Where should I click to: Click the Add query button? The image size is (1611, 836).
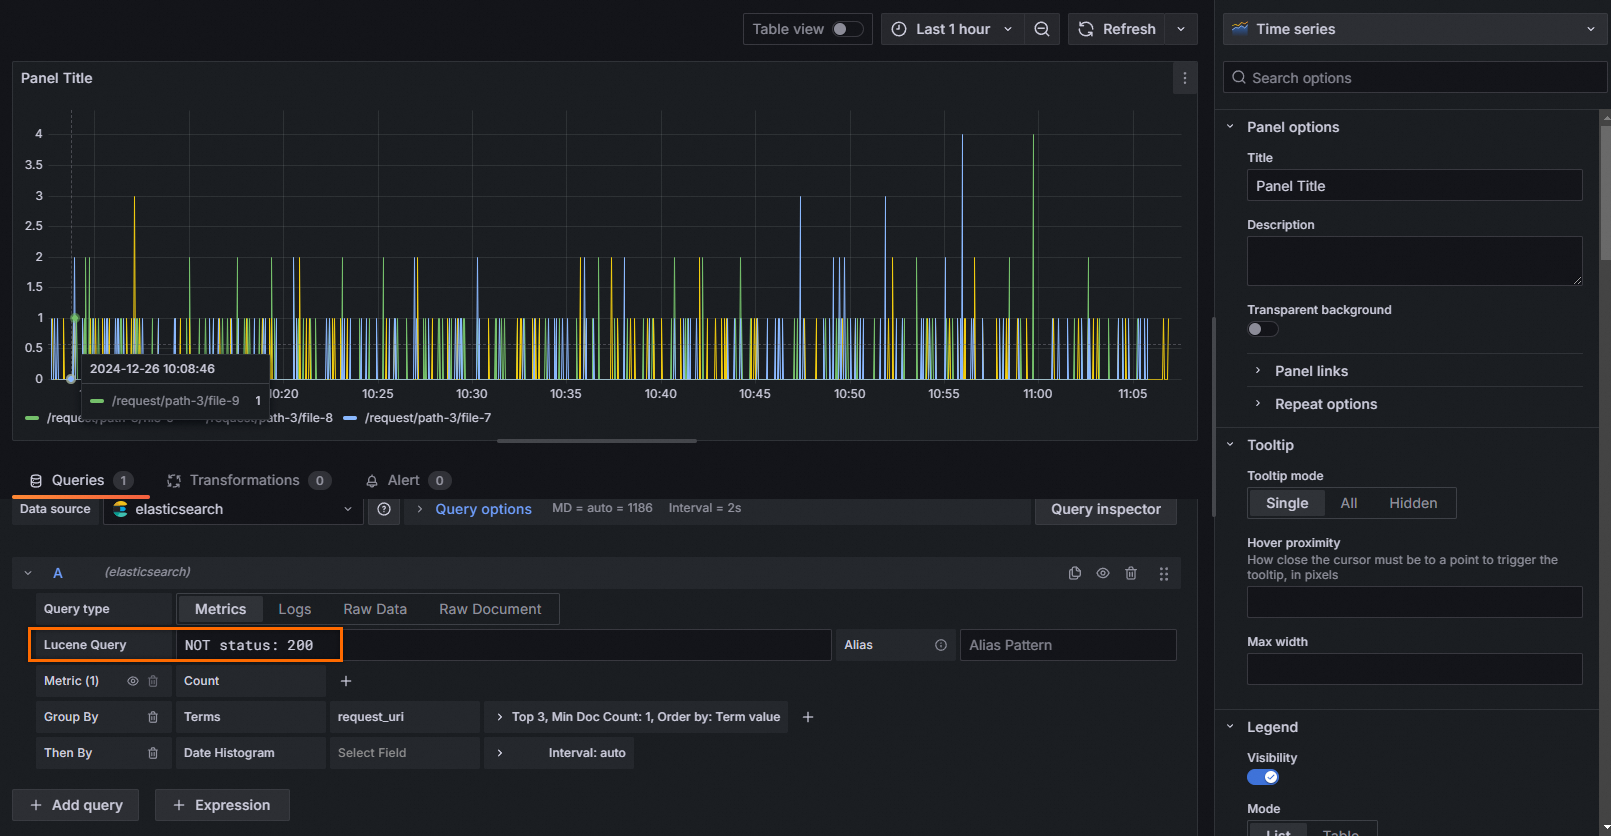tap(76, 805)
